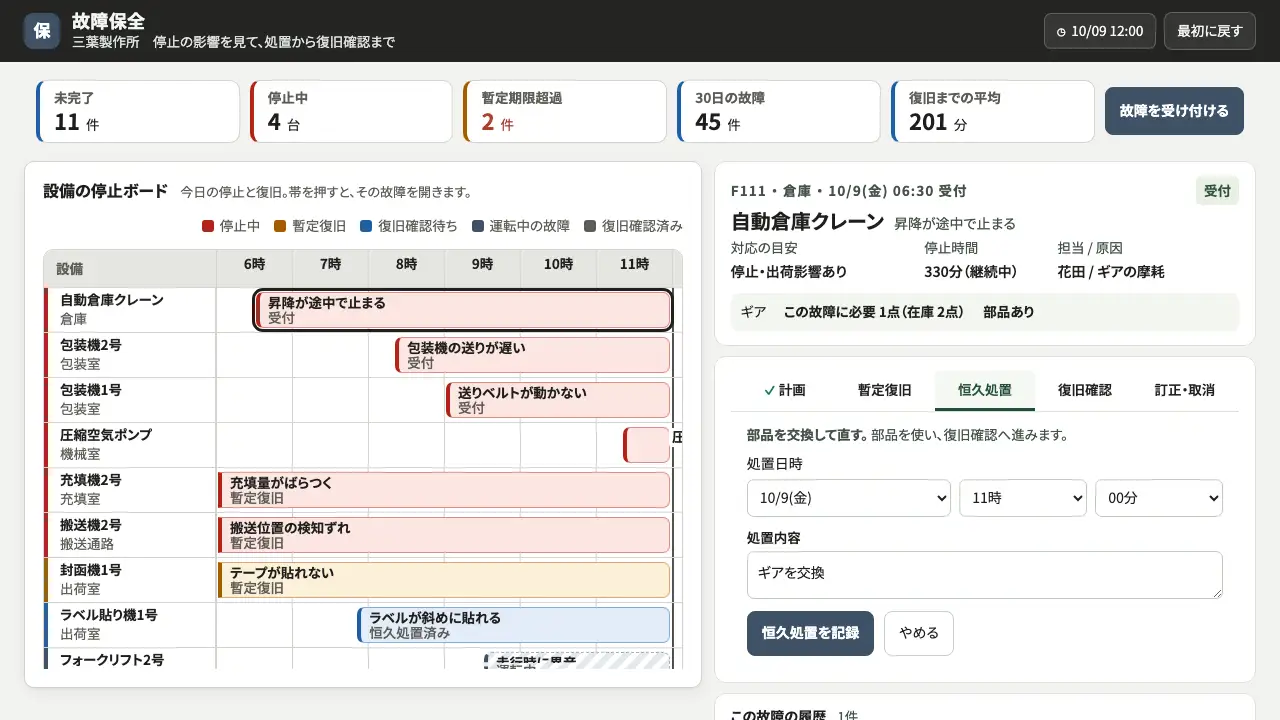1280x720 pixels.
Task: Click the 花田 / ギアの摩耗 value
Action: tap(1111, 272)
